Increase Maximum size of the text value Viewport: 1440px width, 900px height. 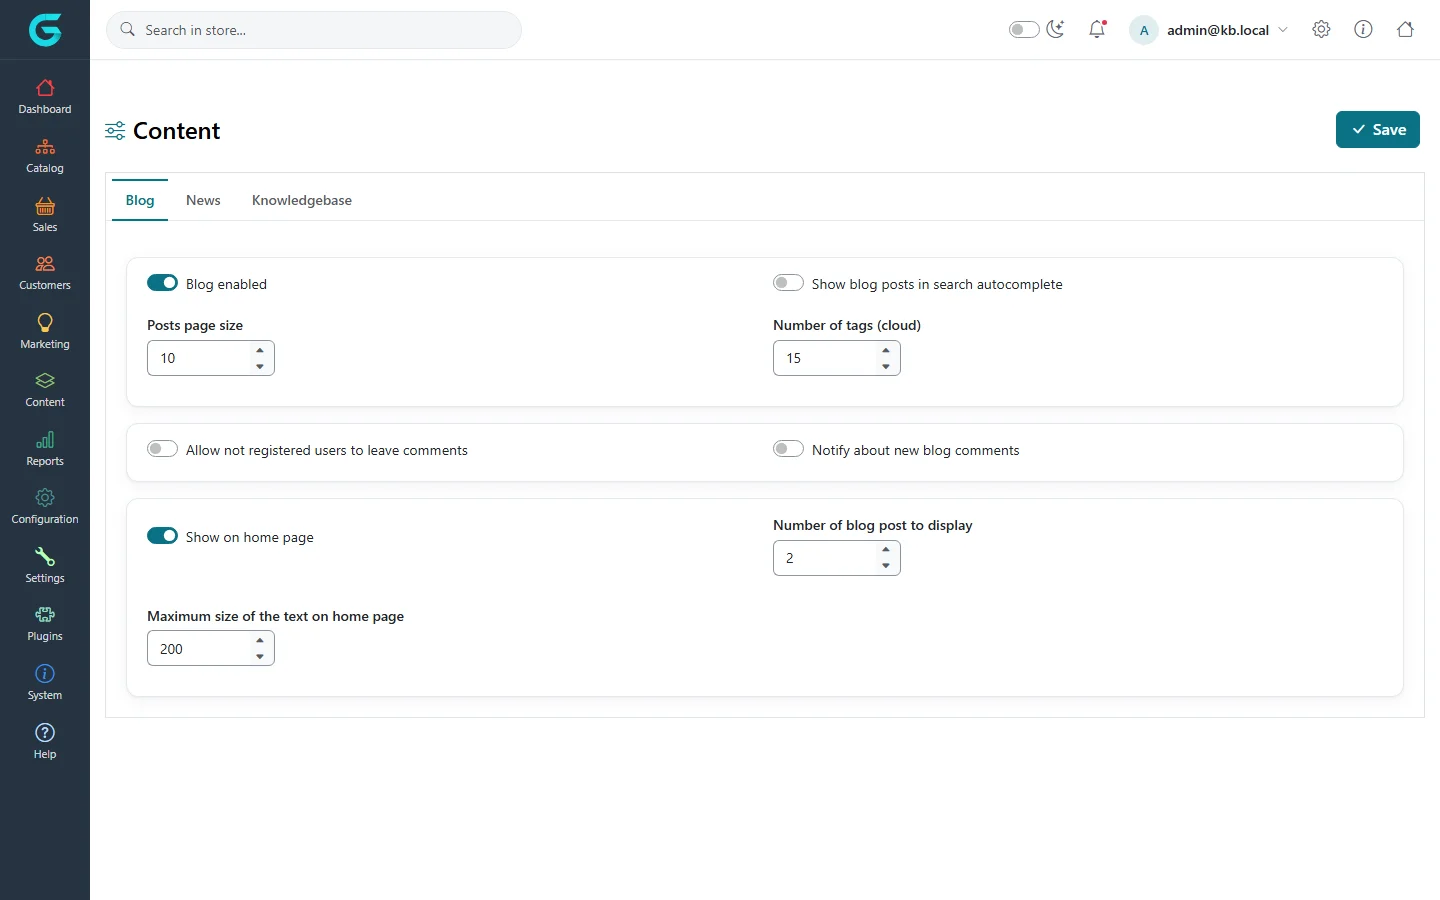[x=260, y=641]
